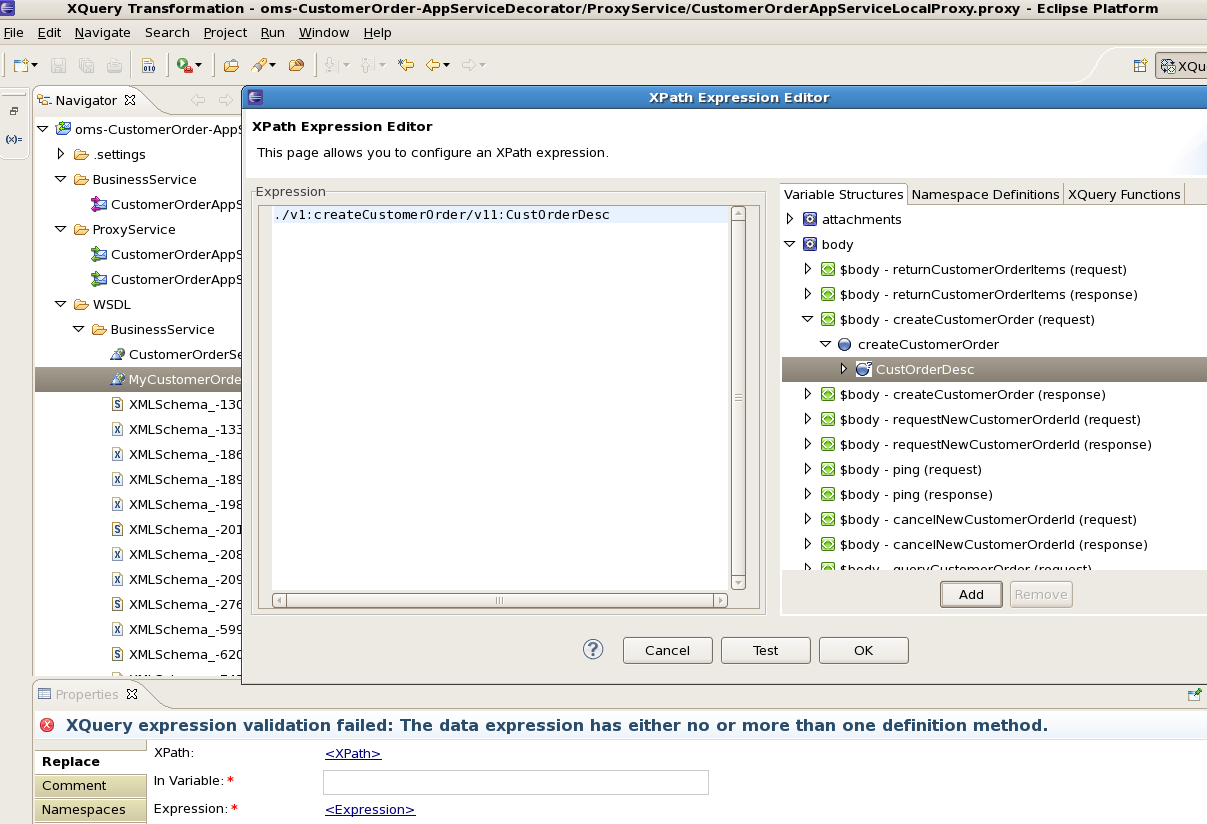Collapse $body - createCustomerOrder (request) node
Image resolution: width=1207 pixels, height=824 pixels.
click(808, 319)
